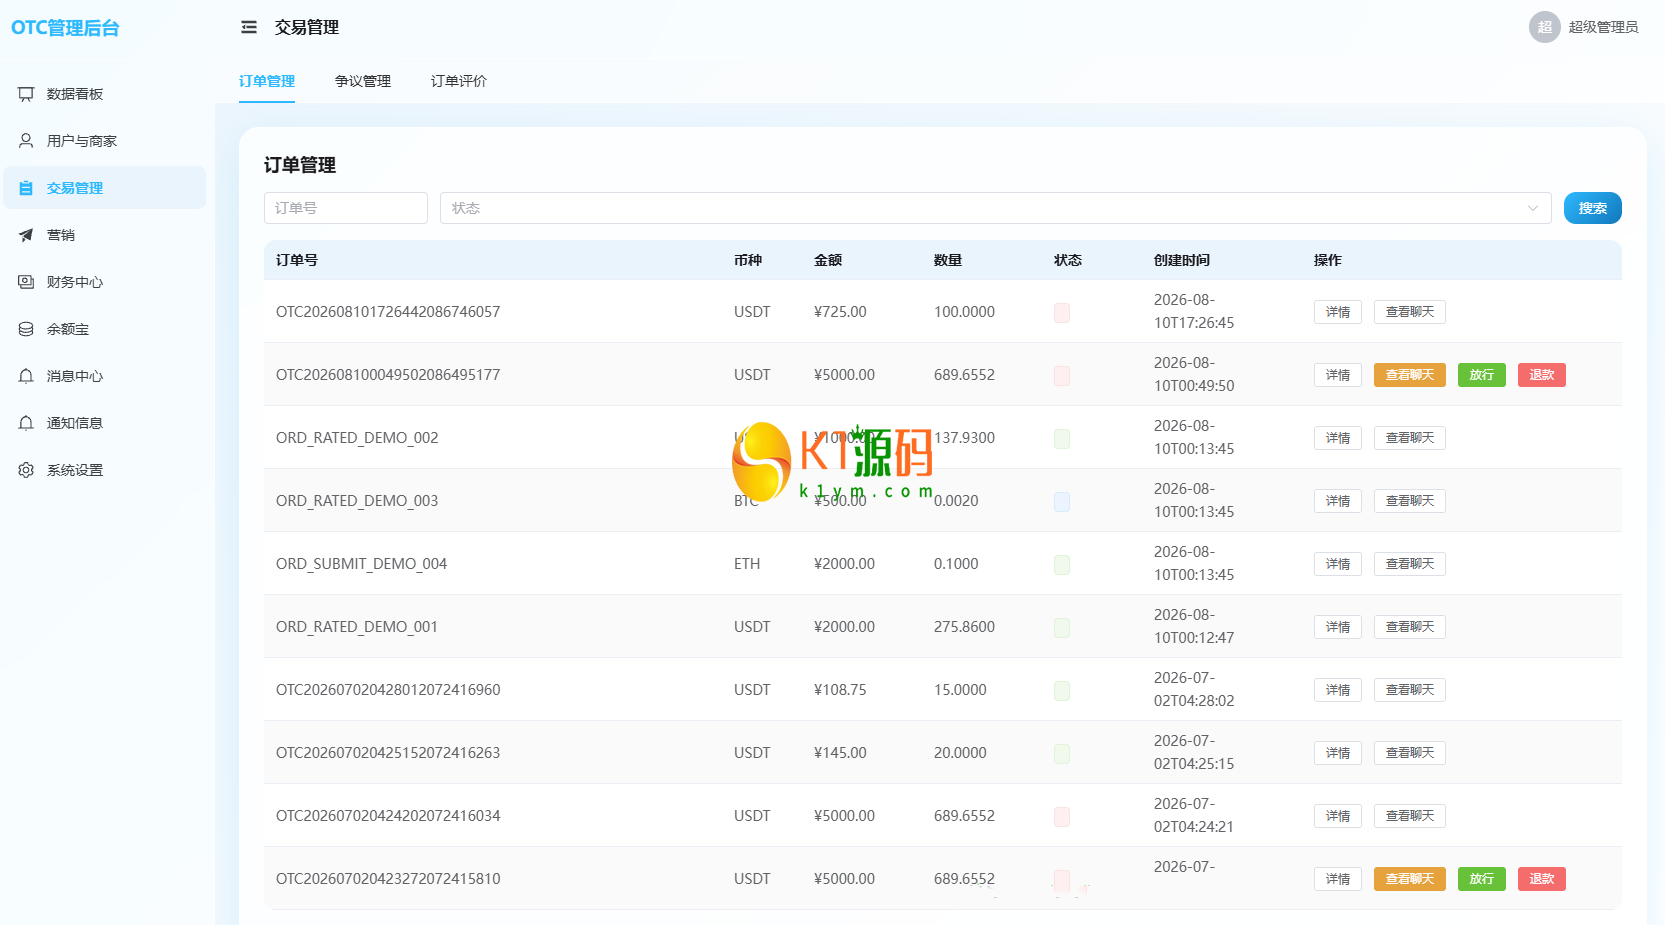This screenshot has width=1665, height=925.
Task: Click 查看聊天 for order OTC2026070204242020724160​34
Action: point(1410,816)
